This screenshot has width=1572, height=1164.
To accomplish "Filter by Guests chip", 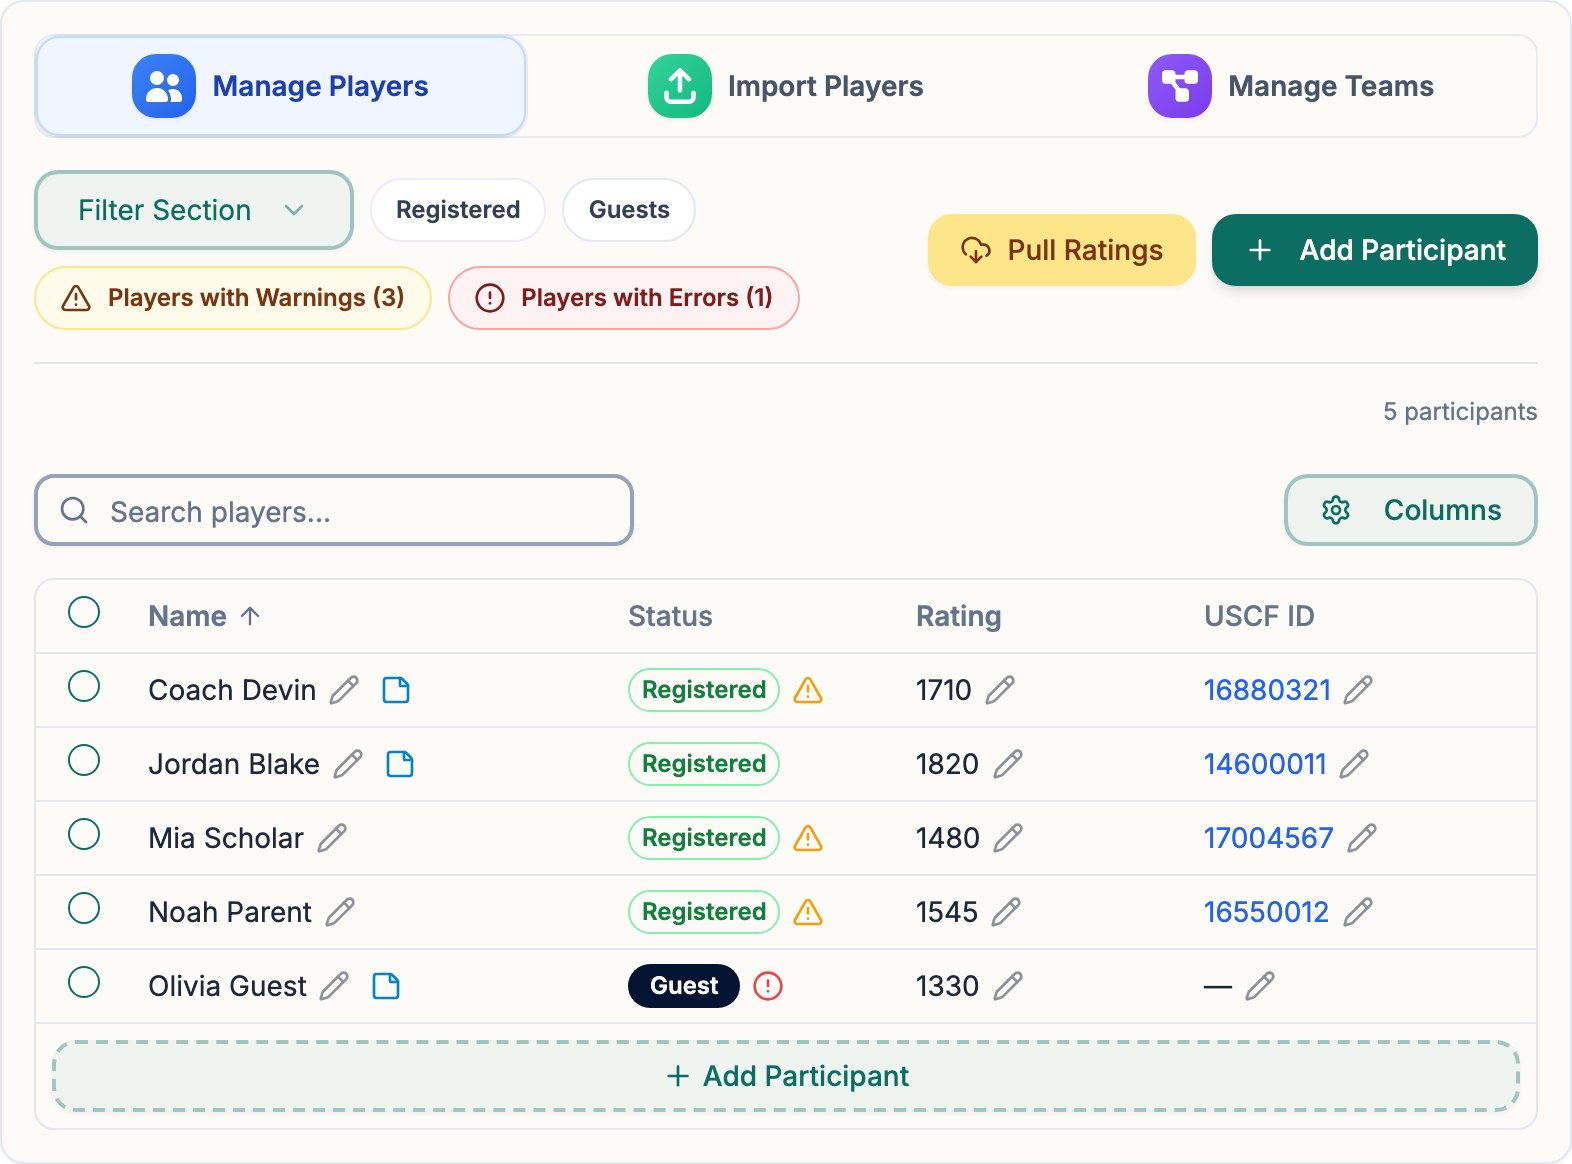I will coord(629,210).
